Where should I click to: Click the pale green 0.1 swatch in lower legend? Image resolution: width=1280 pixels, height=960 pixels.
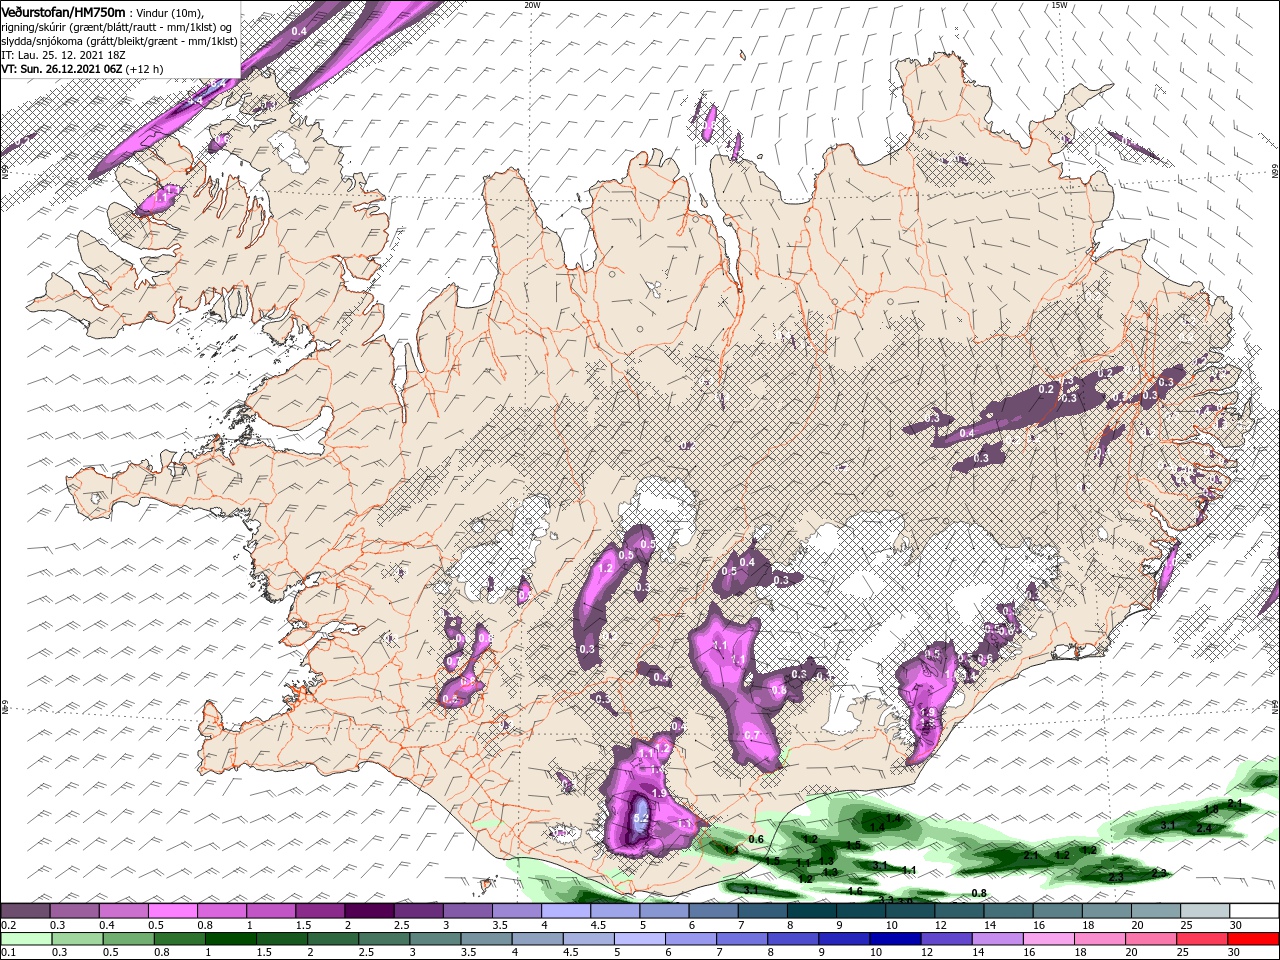(26, 939)
